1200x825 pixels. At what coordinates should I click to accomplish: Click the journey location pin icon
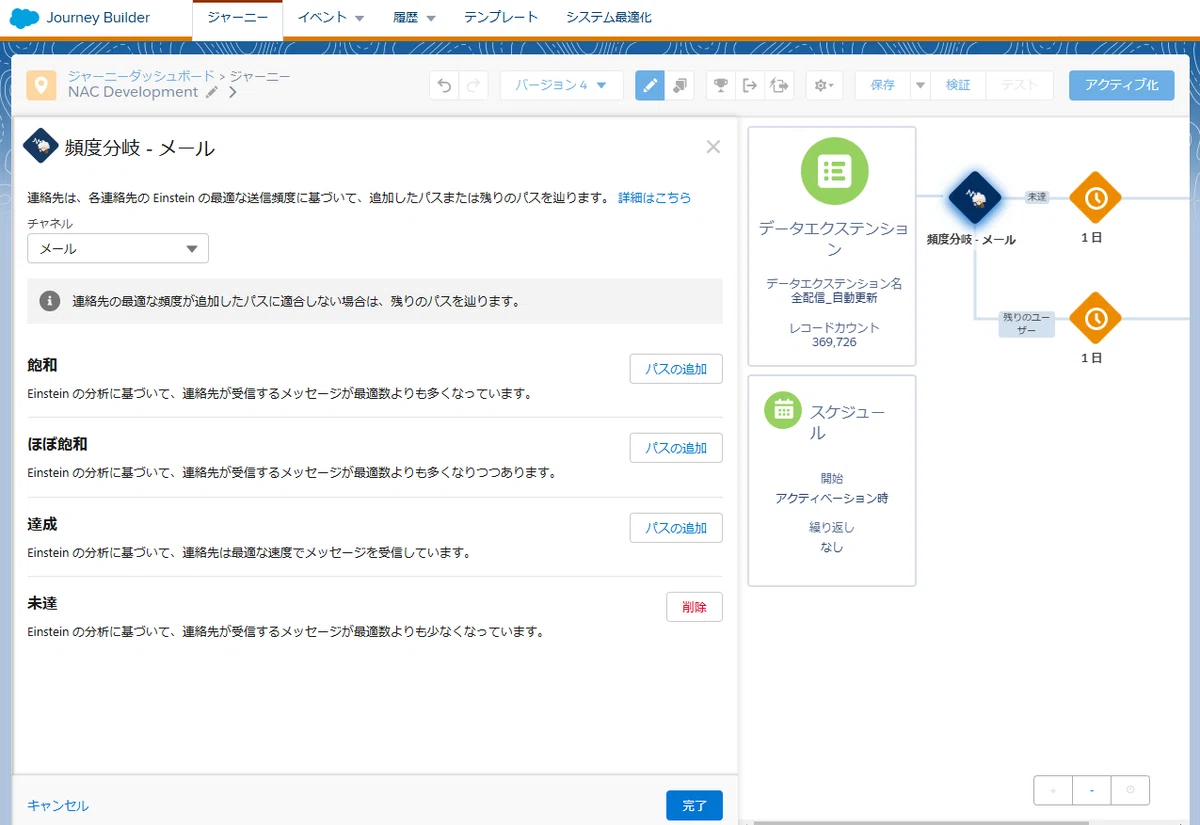(x=41, y=85)
